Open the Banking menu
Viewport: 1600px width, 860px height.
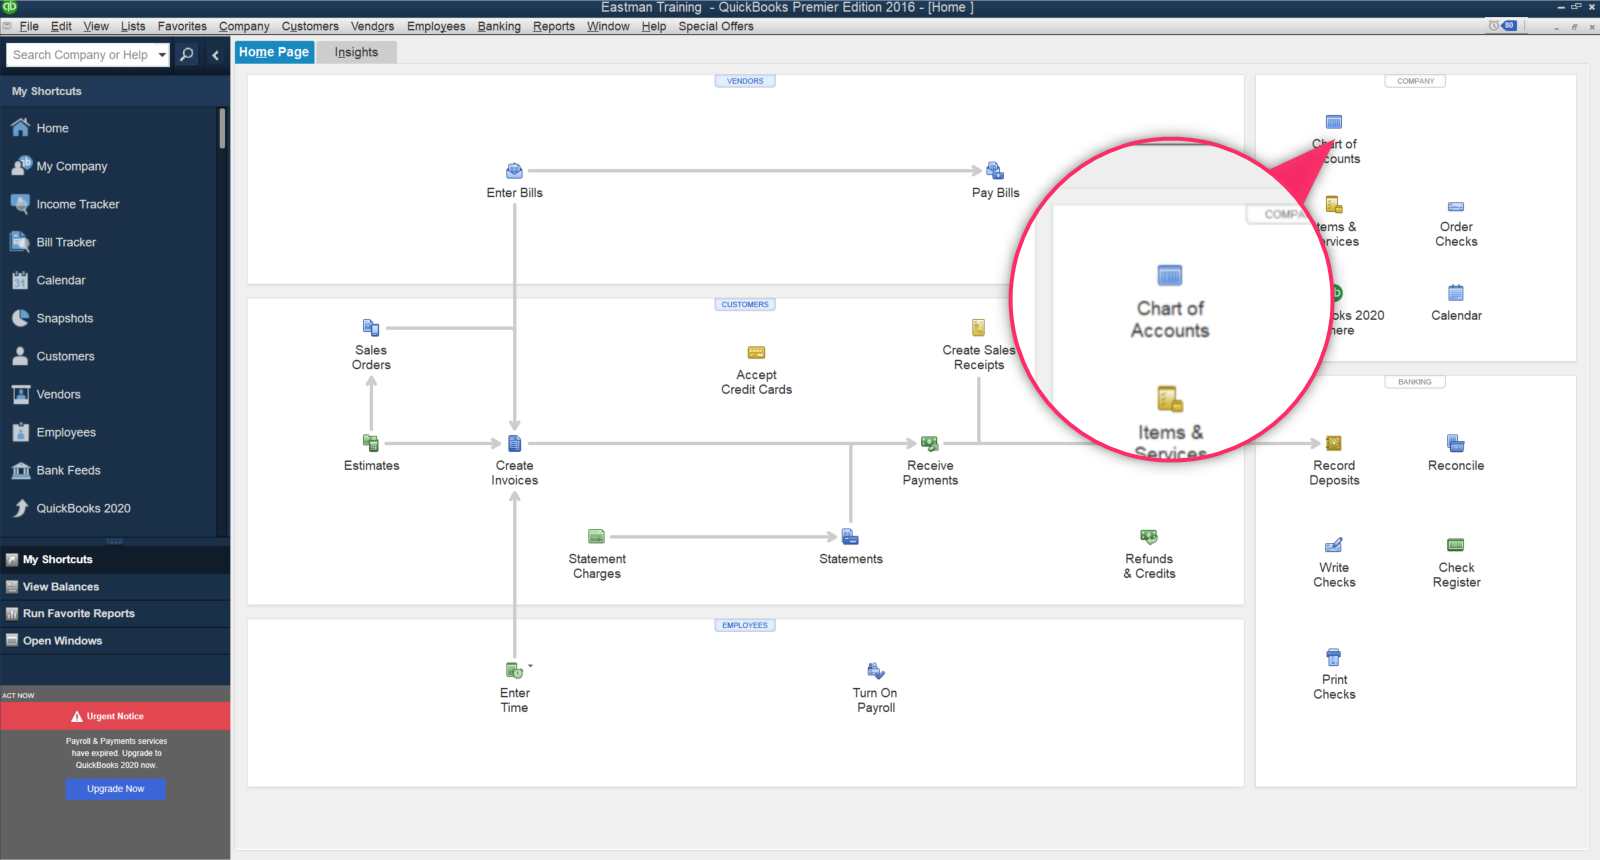pyautogui.click(x=499, y=26)
